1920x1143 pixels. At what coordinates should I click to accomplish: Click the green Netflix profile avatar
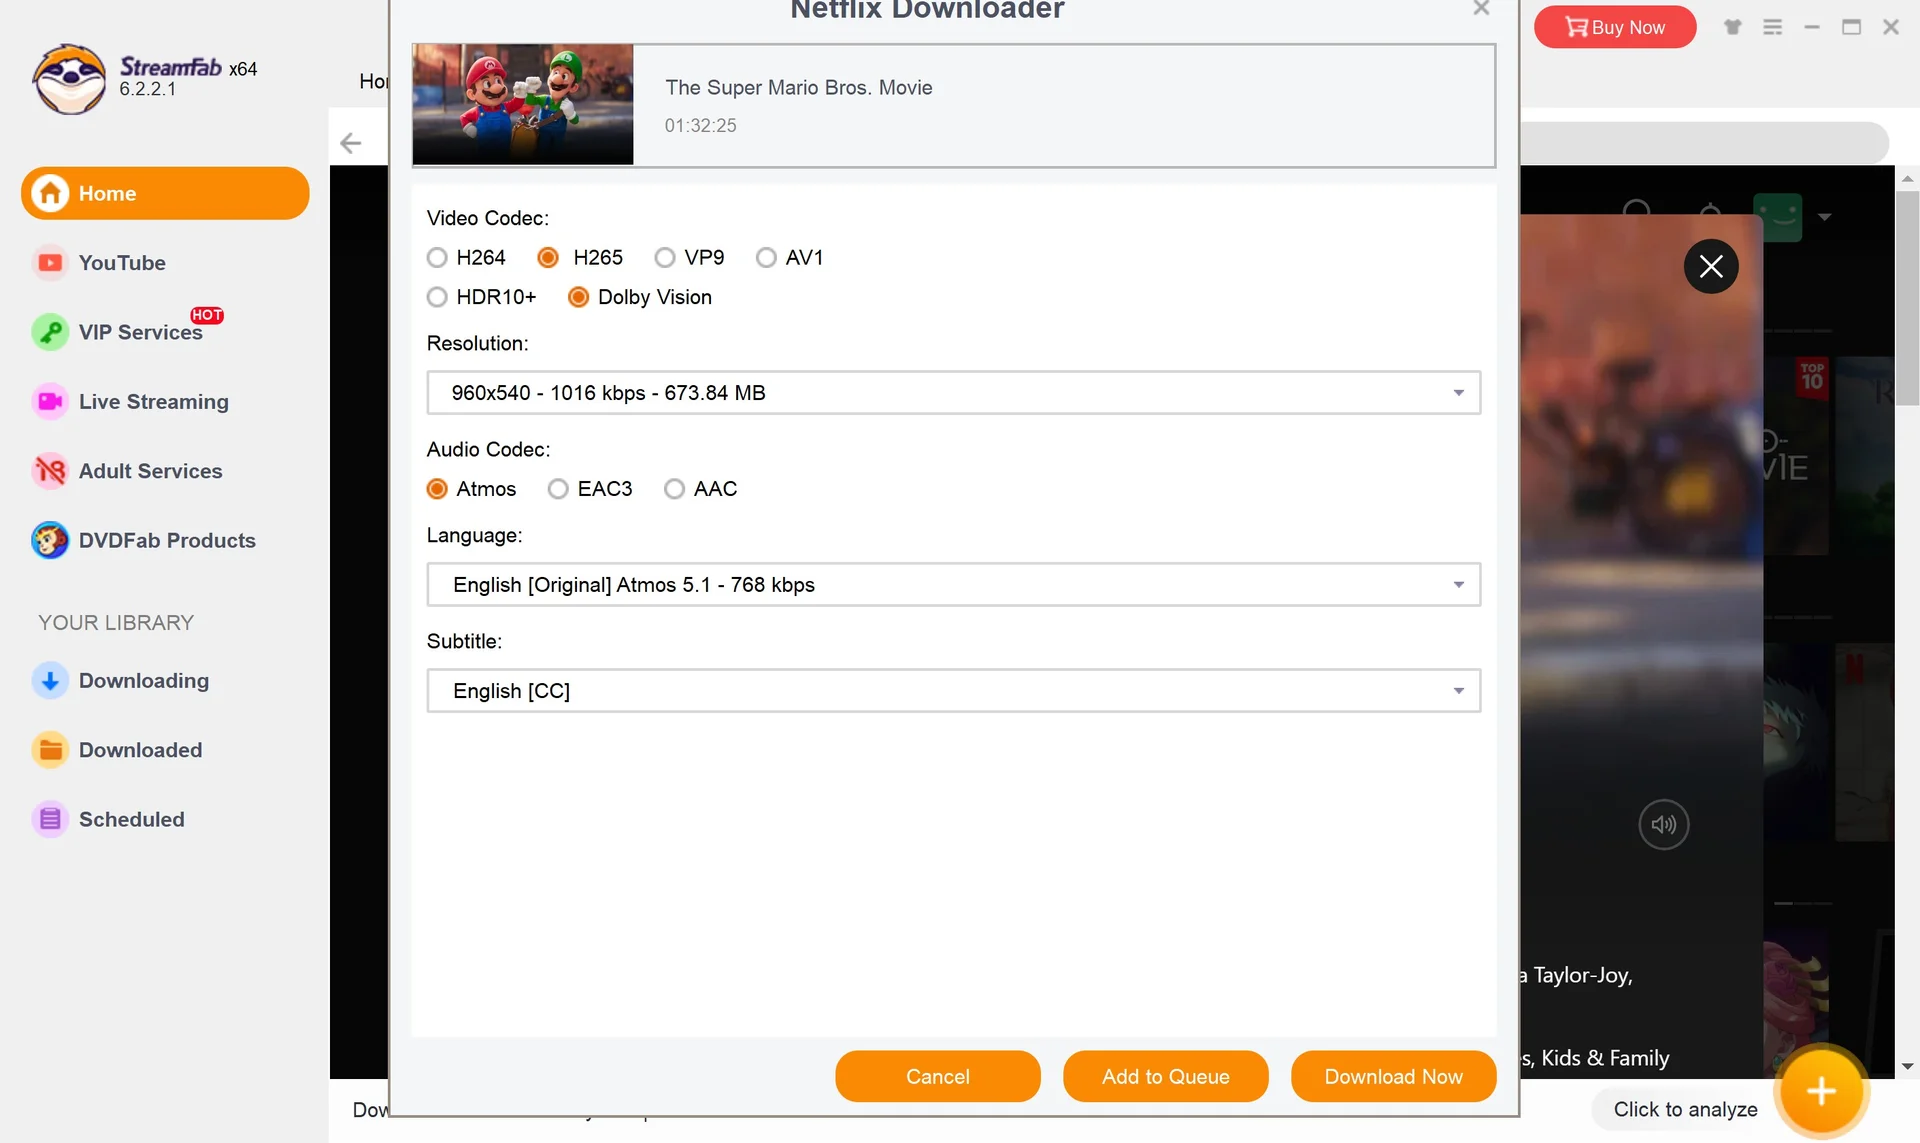[1778, 217]
